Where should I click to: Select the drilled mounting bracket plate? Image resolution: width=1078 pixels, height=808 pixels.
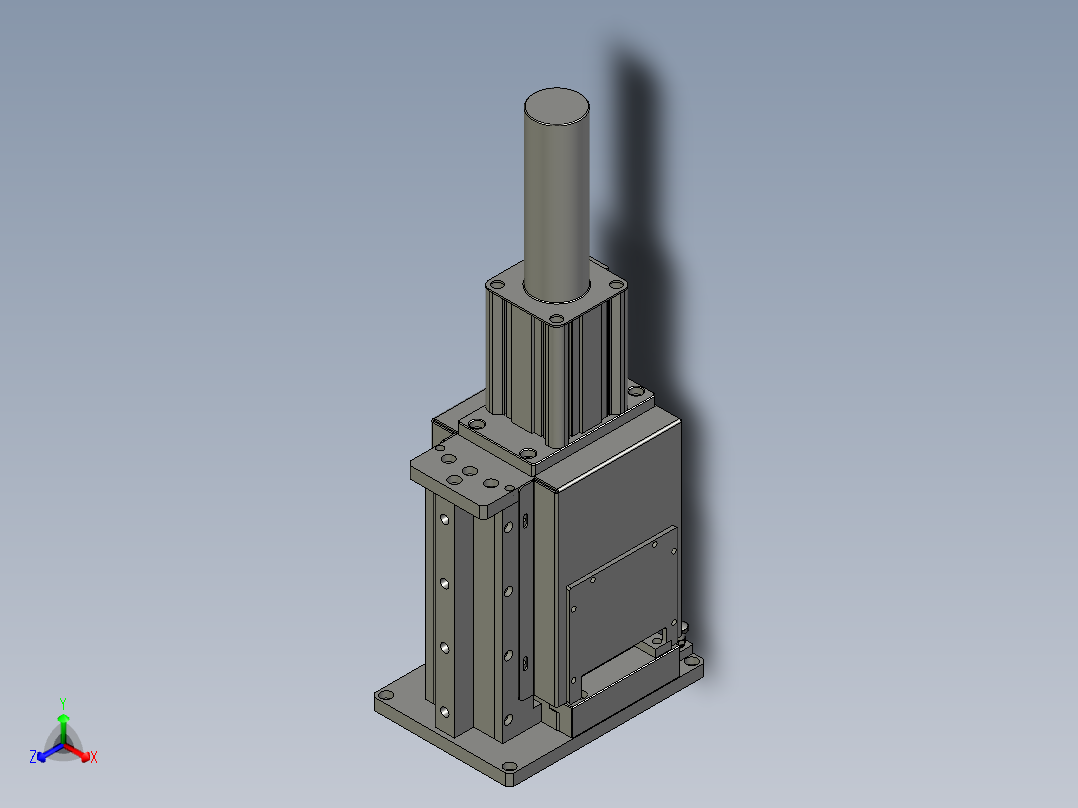(x=472, y=477)
